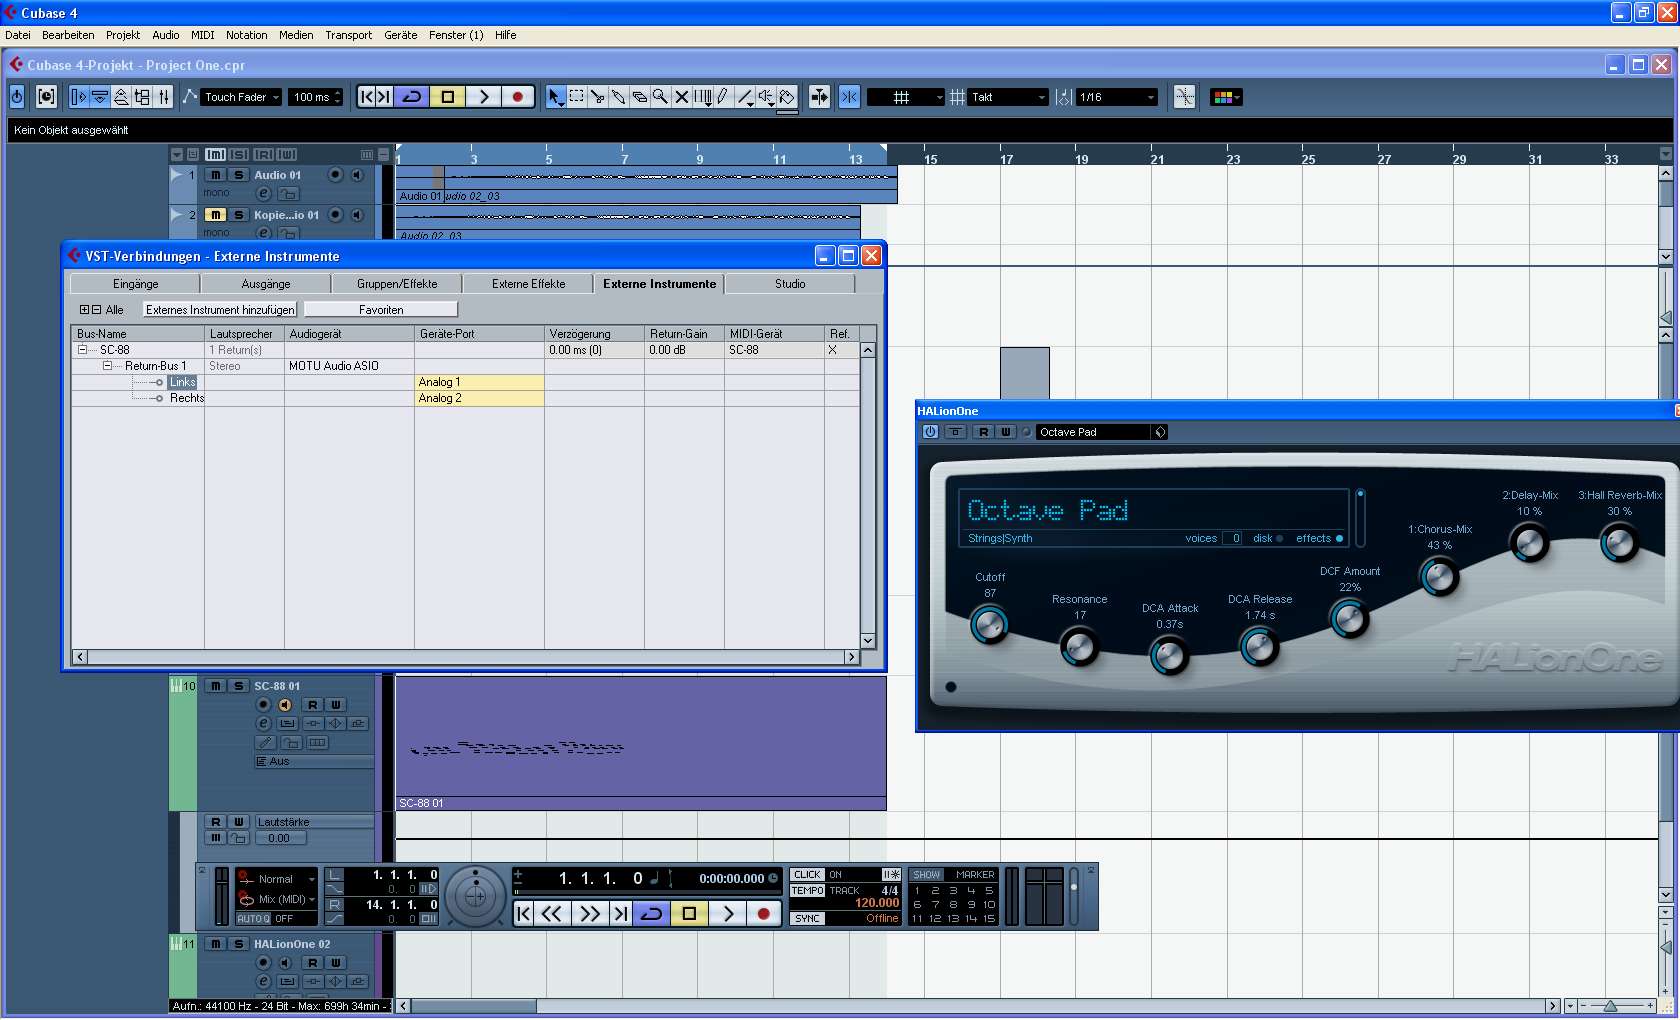Viewport: 1680px width, 1020px height.
Task: Switch to the Eingänge tab
Action: (136, 284)
